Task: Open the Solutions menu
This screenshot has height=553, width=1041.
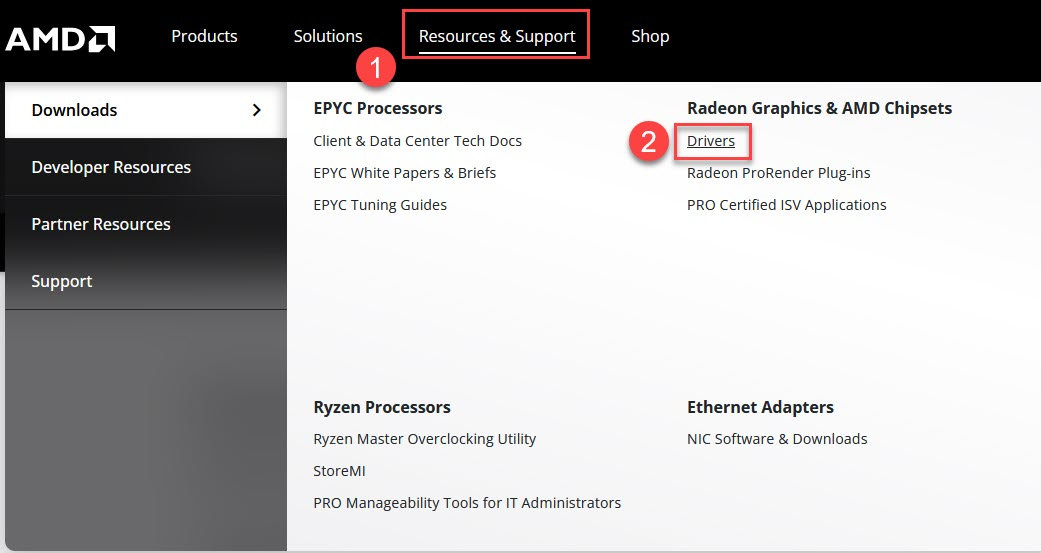Action: point(328,36)
